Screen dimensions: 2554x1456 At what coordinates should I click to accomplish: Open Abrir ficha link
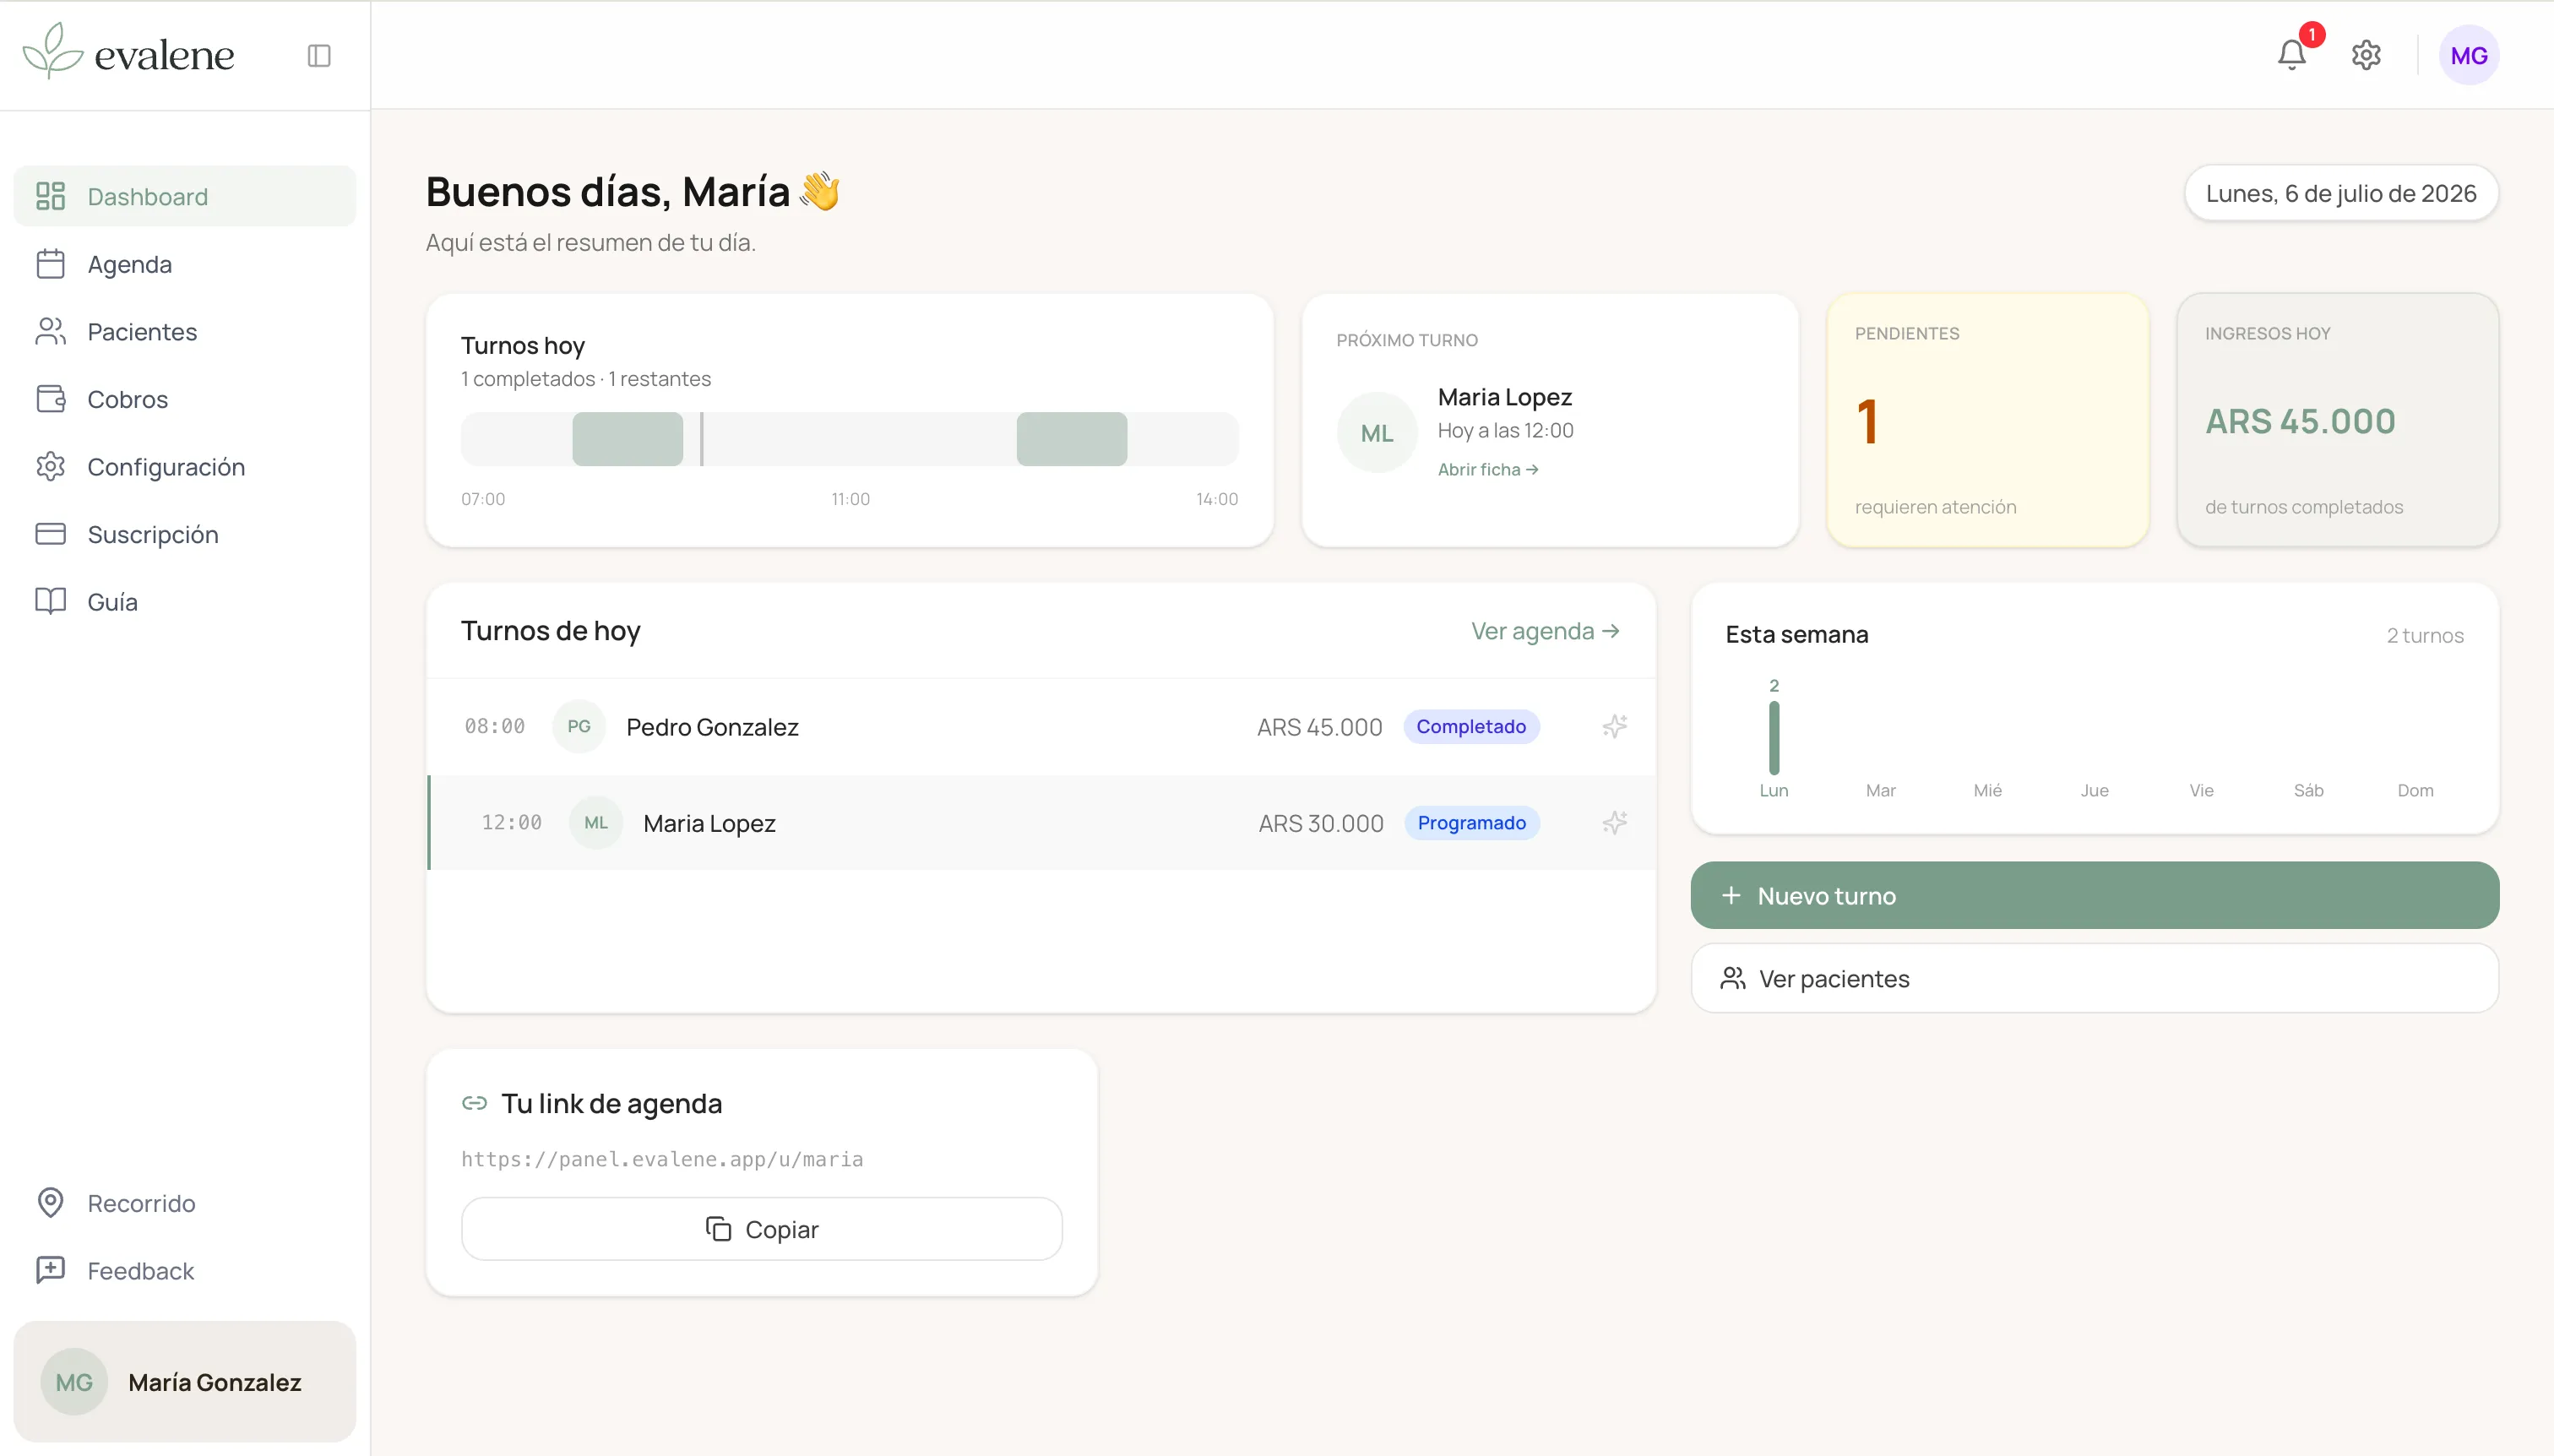click(1488, 469)
